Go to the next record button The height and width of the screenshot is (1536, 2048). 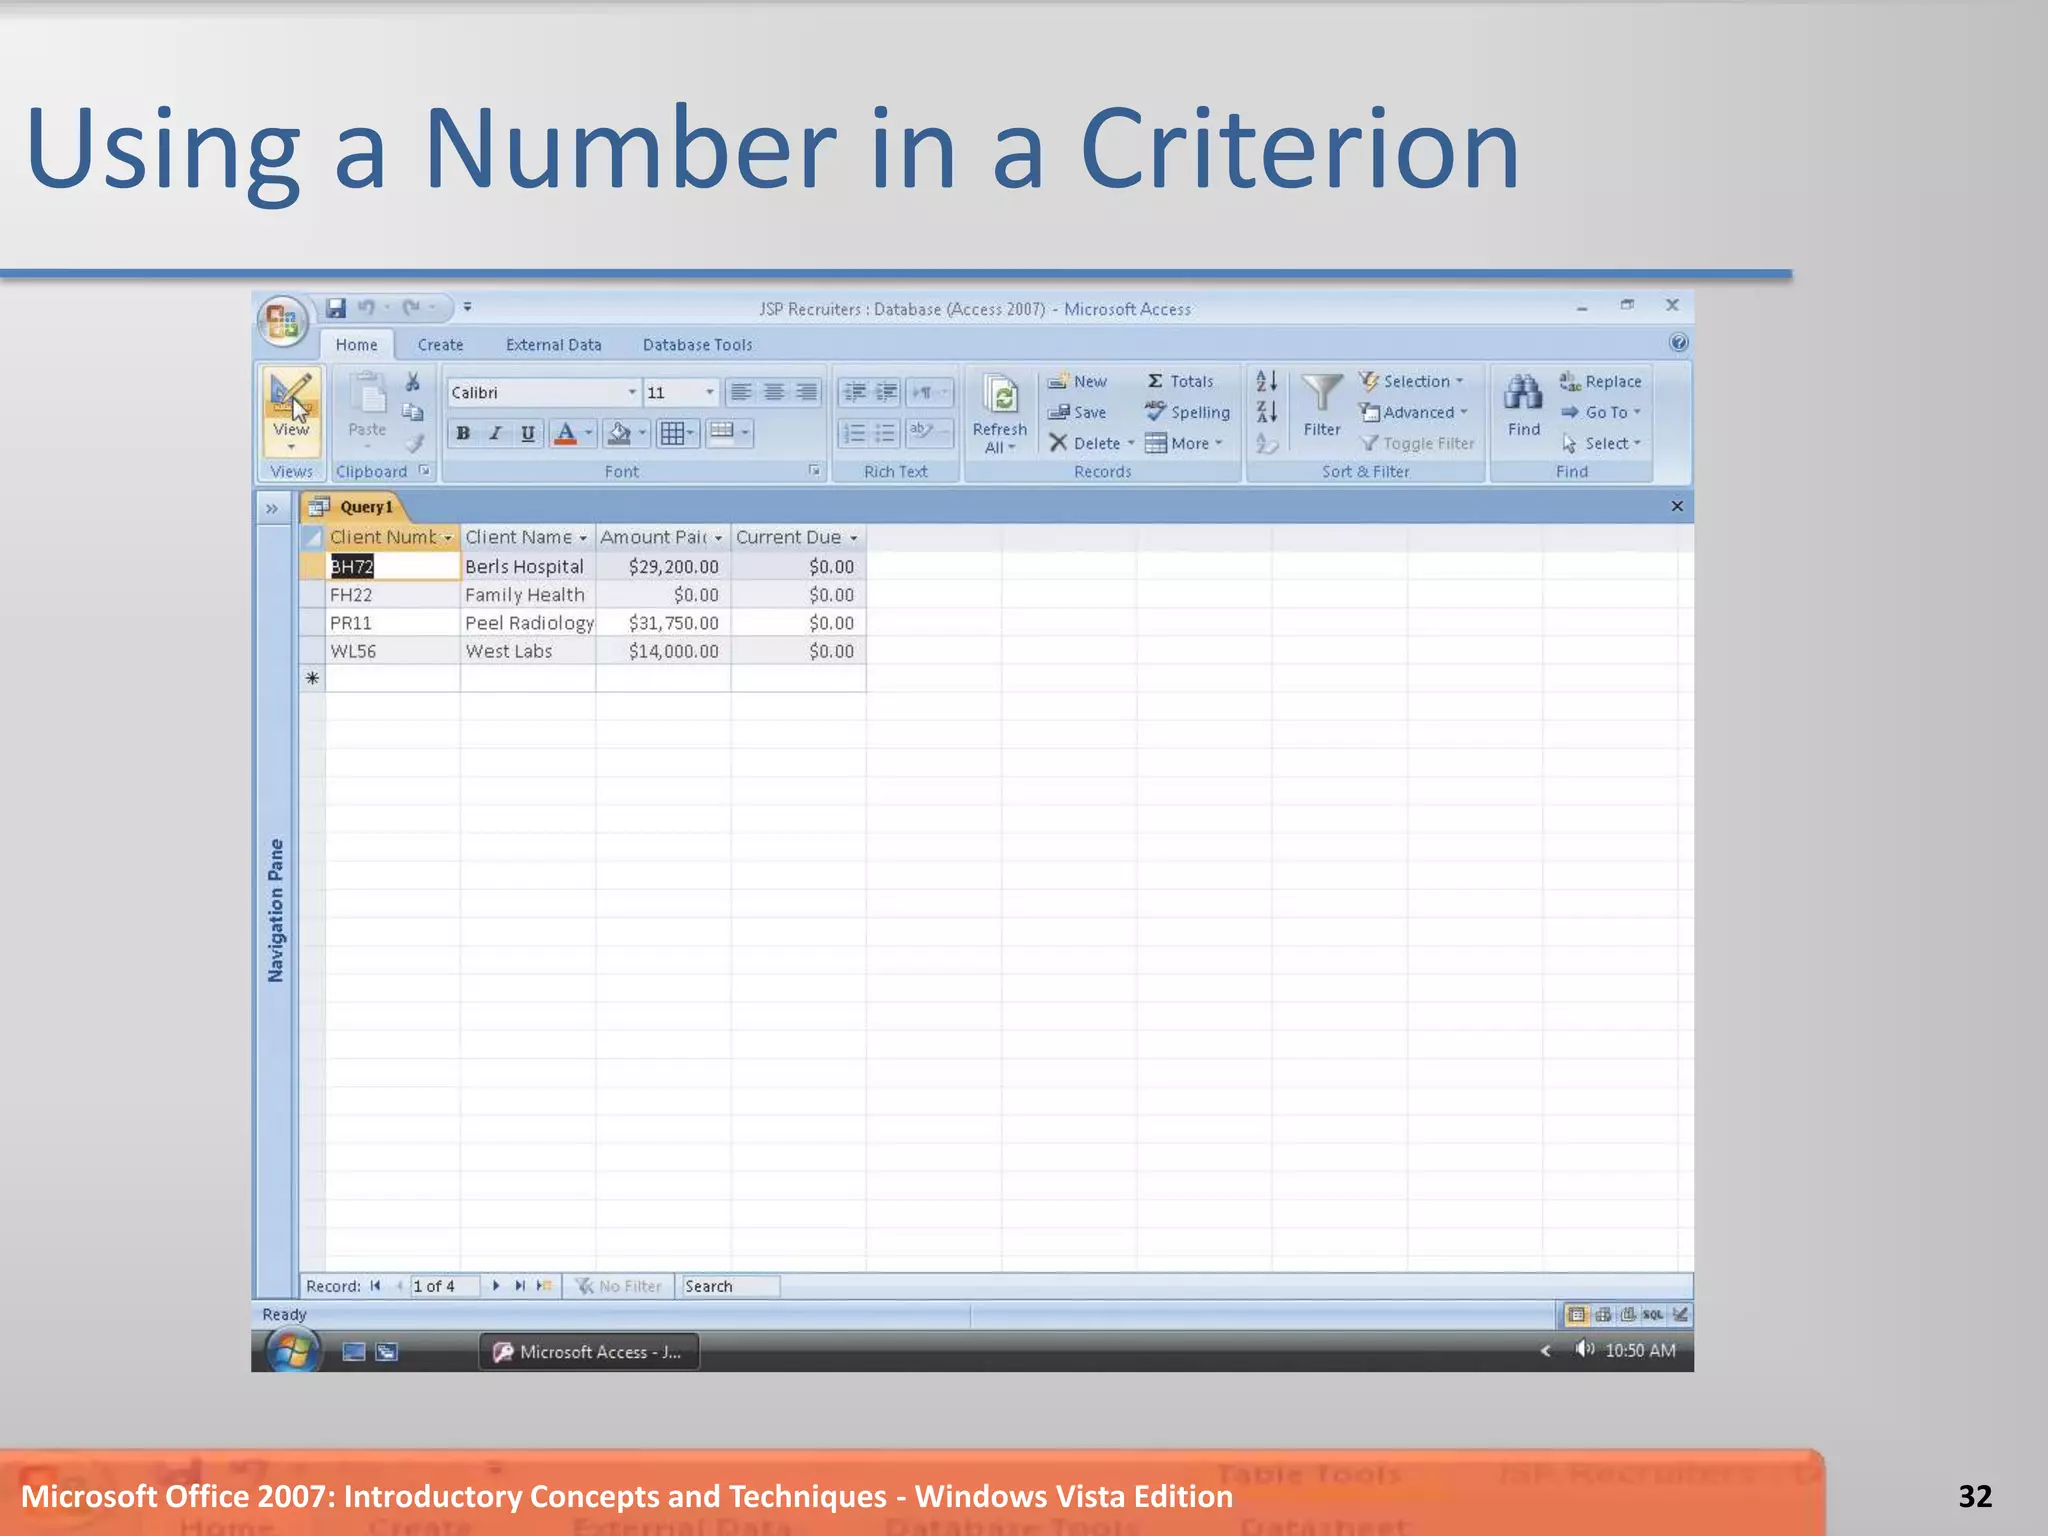496,1286
